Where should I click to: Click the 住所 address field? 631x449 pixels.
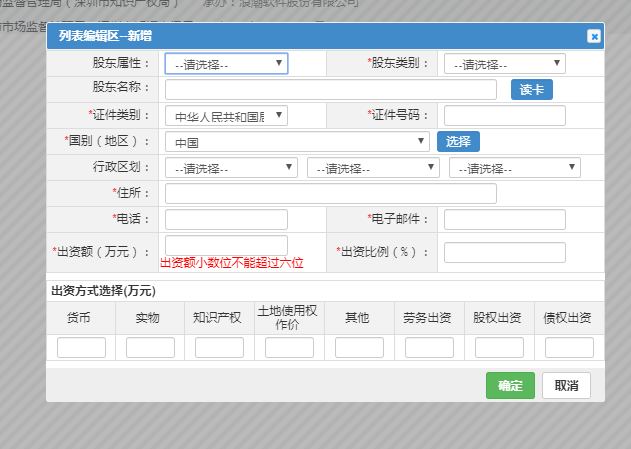pos(330,194)
